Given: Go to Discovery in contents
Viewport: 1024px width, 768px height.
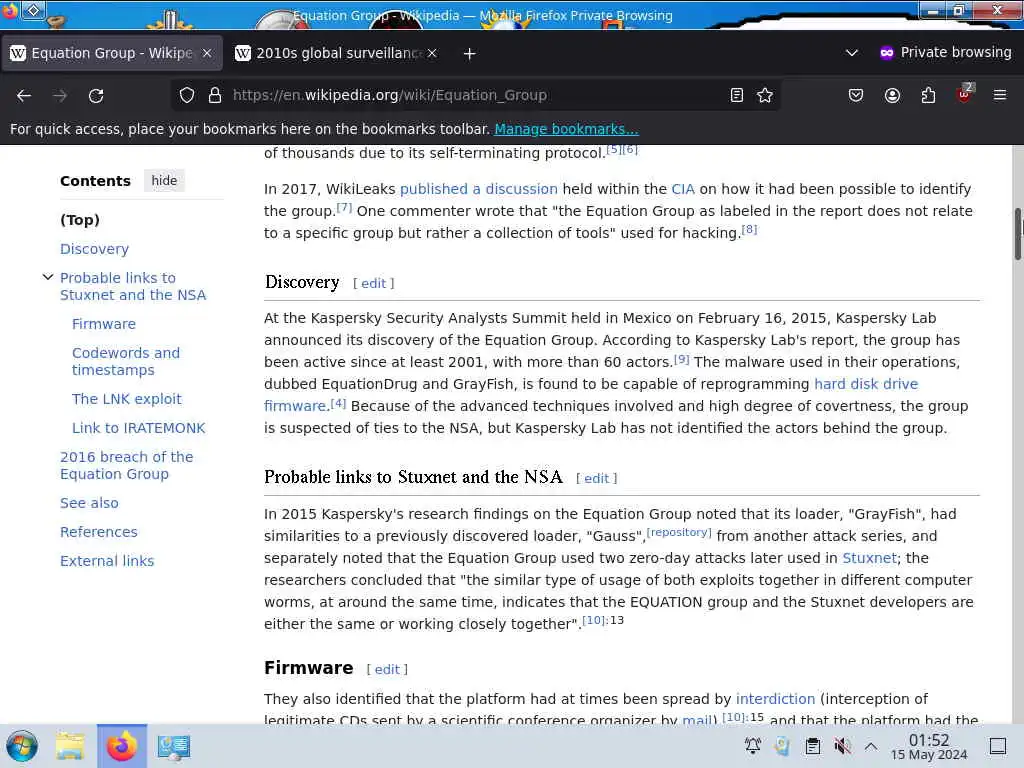Looking at the screenshot, I should point(95,249).
